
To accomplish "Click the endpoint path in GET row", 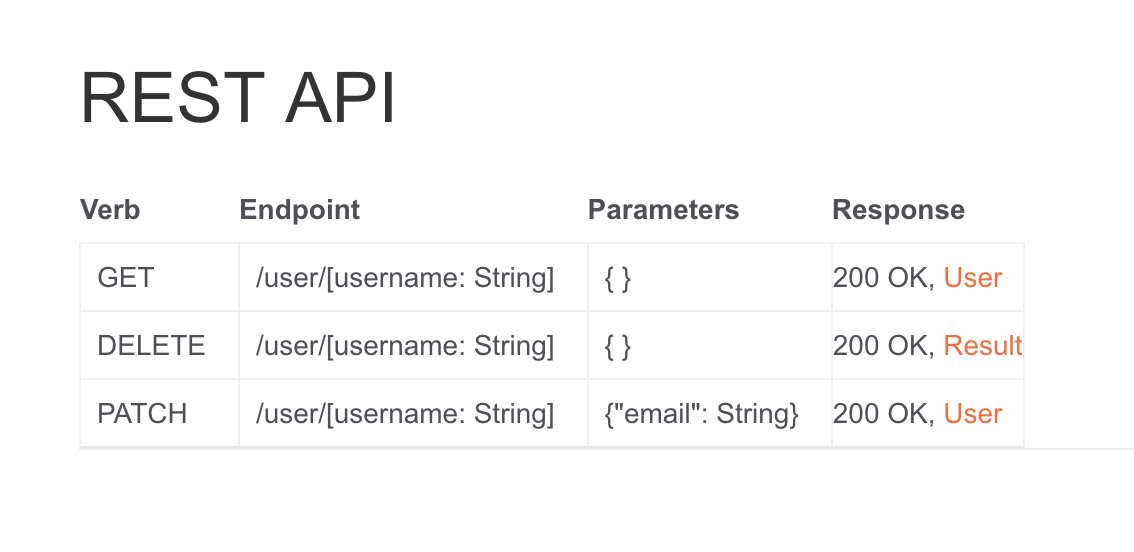I will (x=405, y=277).
